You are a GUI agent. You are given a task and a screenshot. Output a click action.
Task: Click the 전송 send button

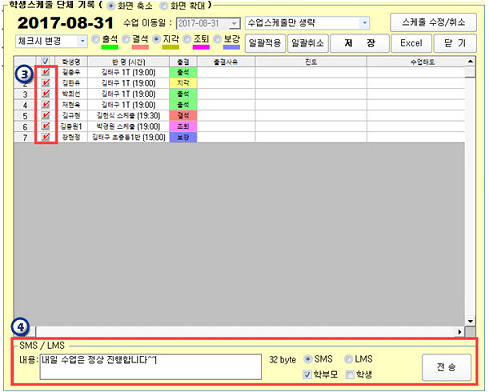point(447,367)
